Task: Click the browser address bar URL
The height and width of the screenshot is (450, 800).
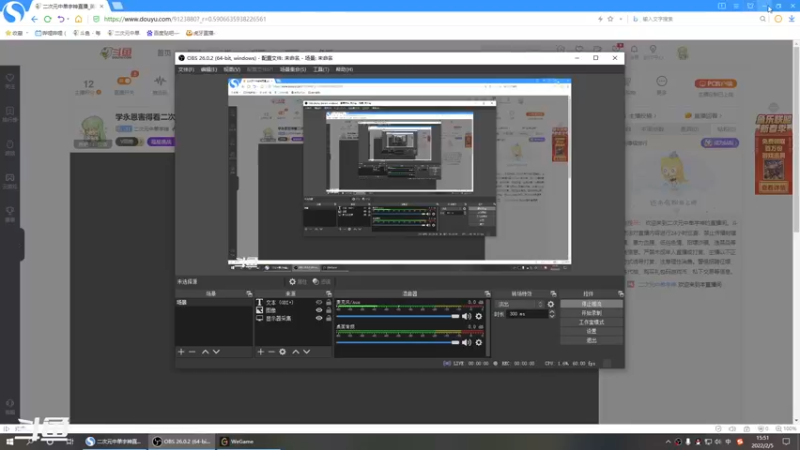Action: click(x=185, y=19)
